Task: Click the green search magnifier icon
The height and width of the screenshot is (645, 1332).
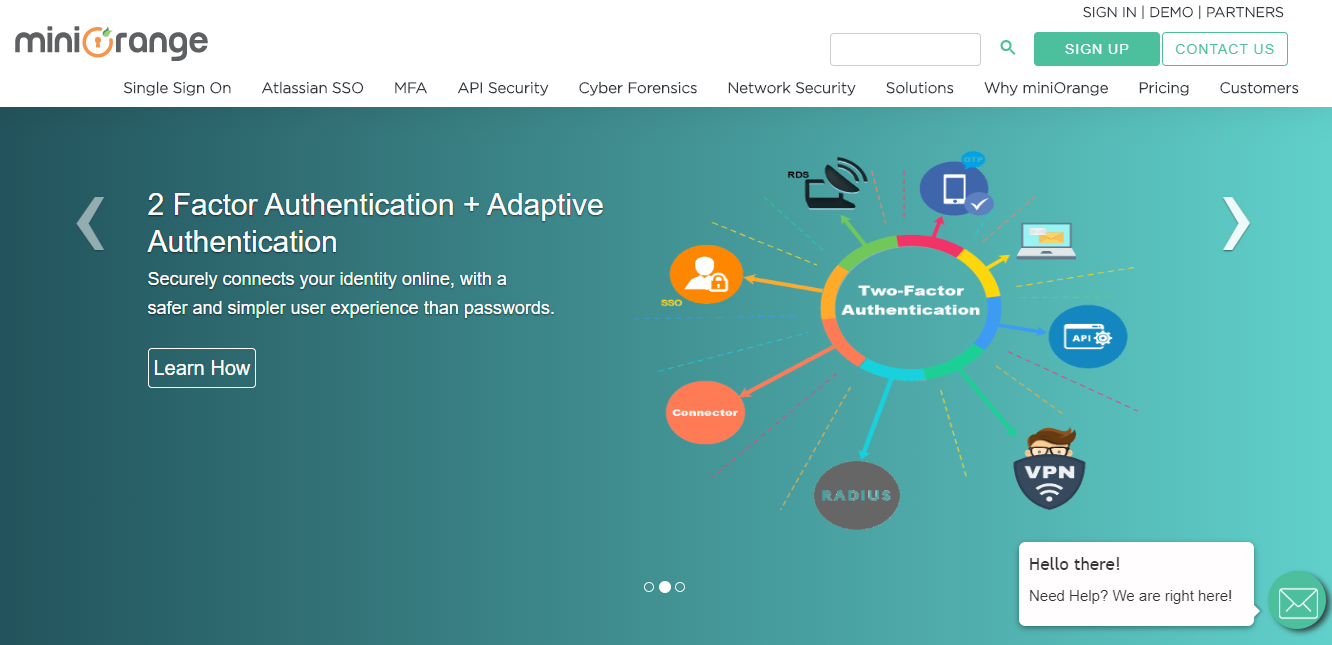Action: (1008, 48)
